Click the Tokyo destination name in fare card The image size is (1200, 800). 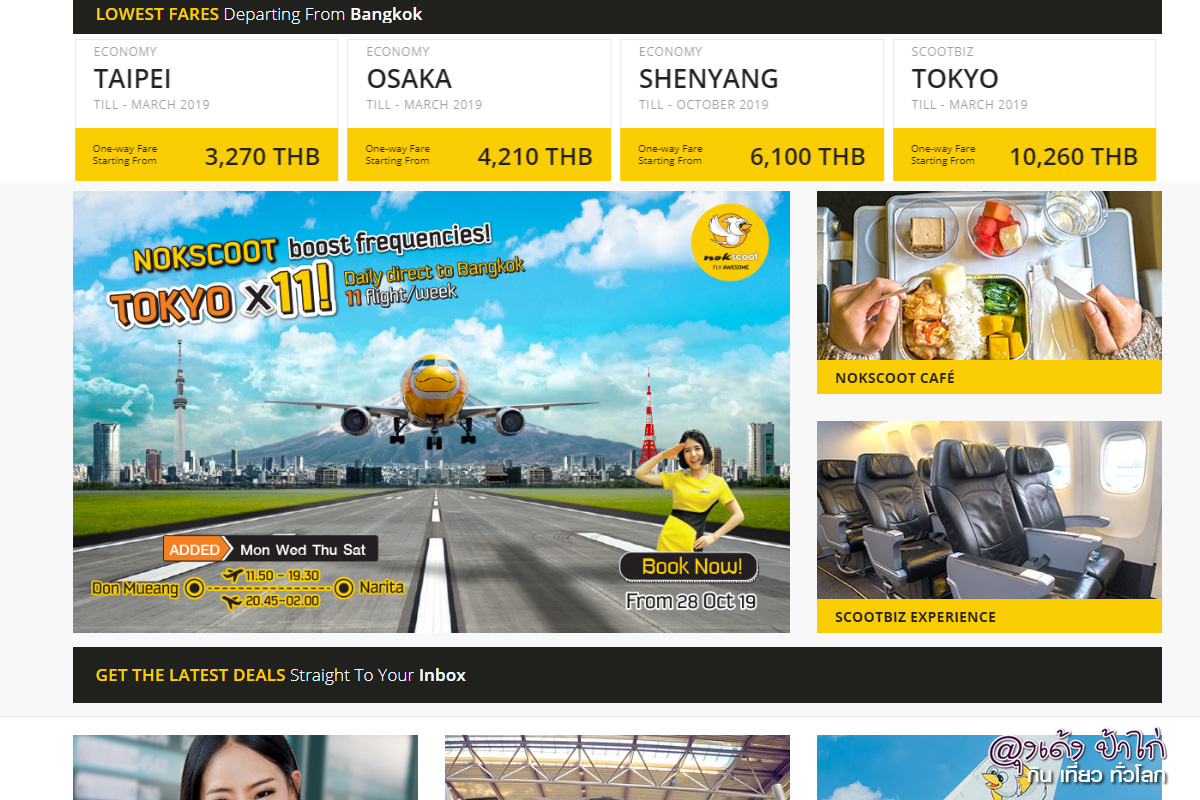(x=955, y=79)
